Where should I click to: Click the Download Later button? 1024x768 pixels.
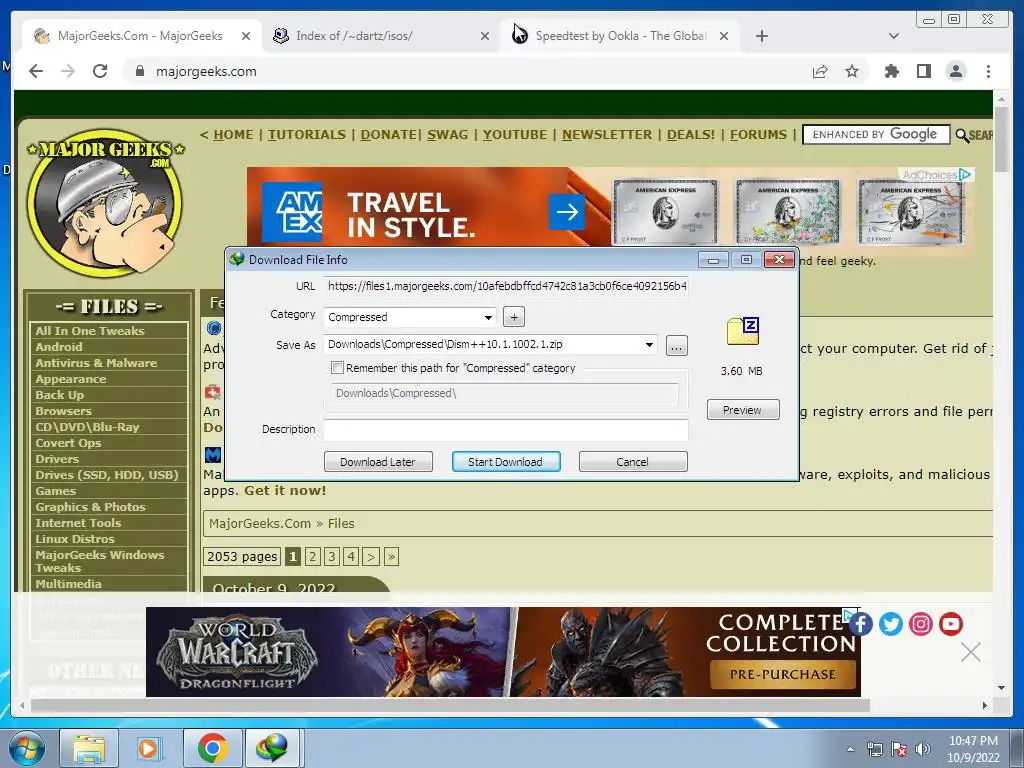[378, 462]
